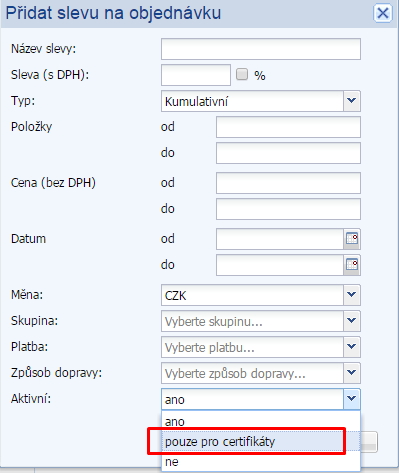Click the Název slevy input field
Image resolution: width=399 pixels, height=473 pixels.
click(x=261, y=49)
